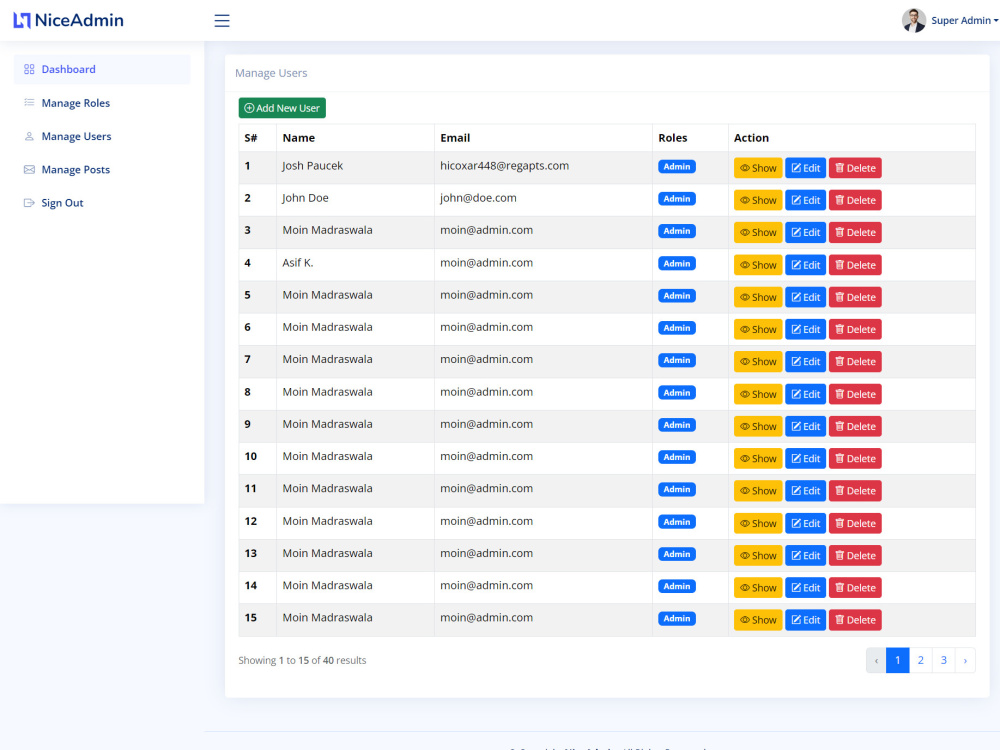This screenshot has width=1000, height=750.
Task: Click the Admin badge for Josh Paucek
Action: point(677,166)
